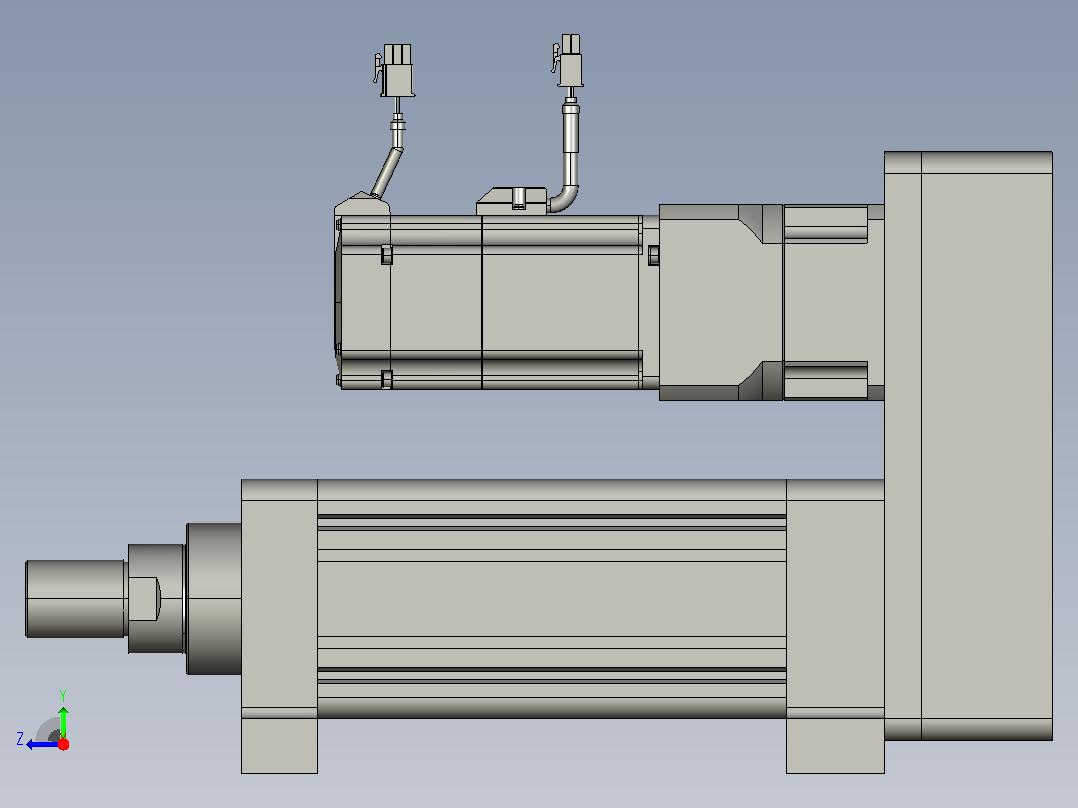Viewport: 1078px width, 808px height.
Task: Select the left cable plug connector
Action: (395, 70)
